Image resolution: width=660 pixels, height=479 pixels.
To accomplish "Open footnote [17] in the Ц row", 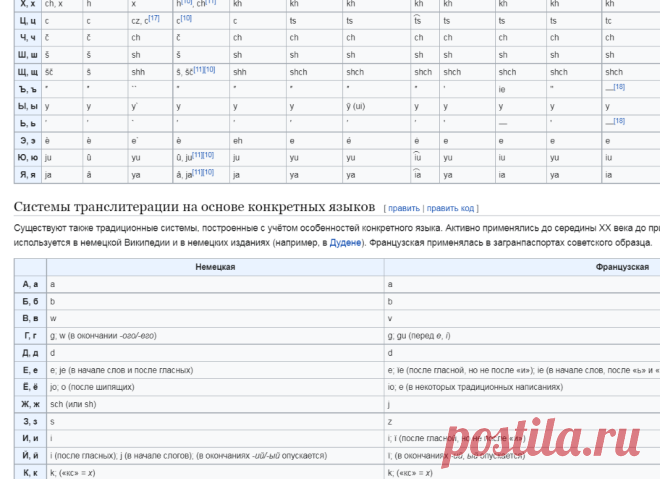I will 154,19.
